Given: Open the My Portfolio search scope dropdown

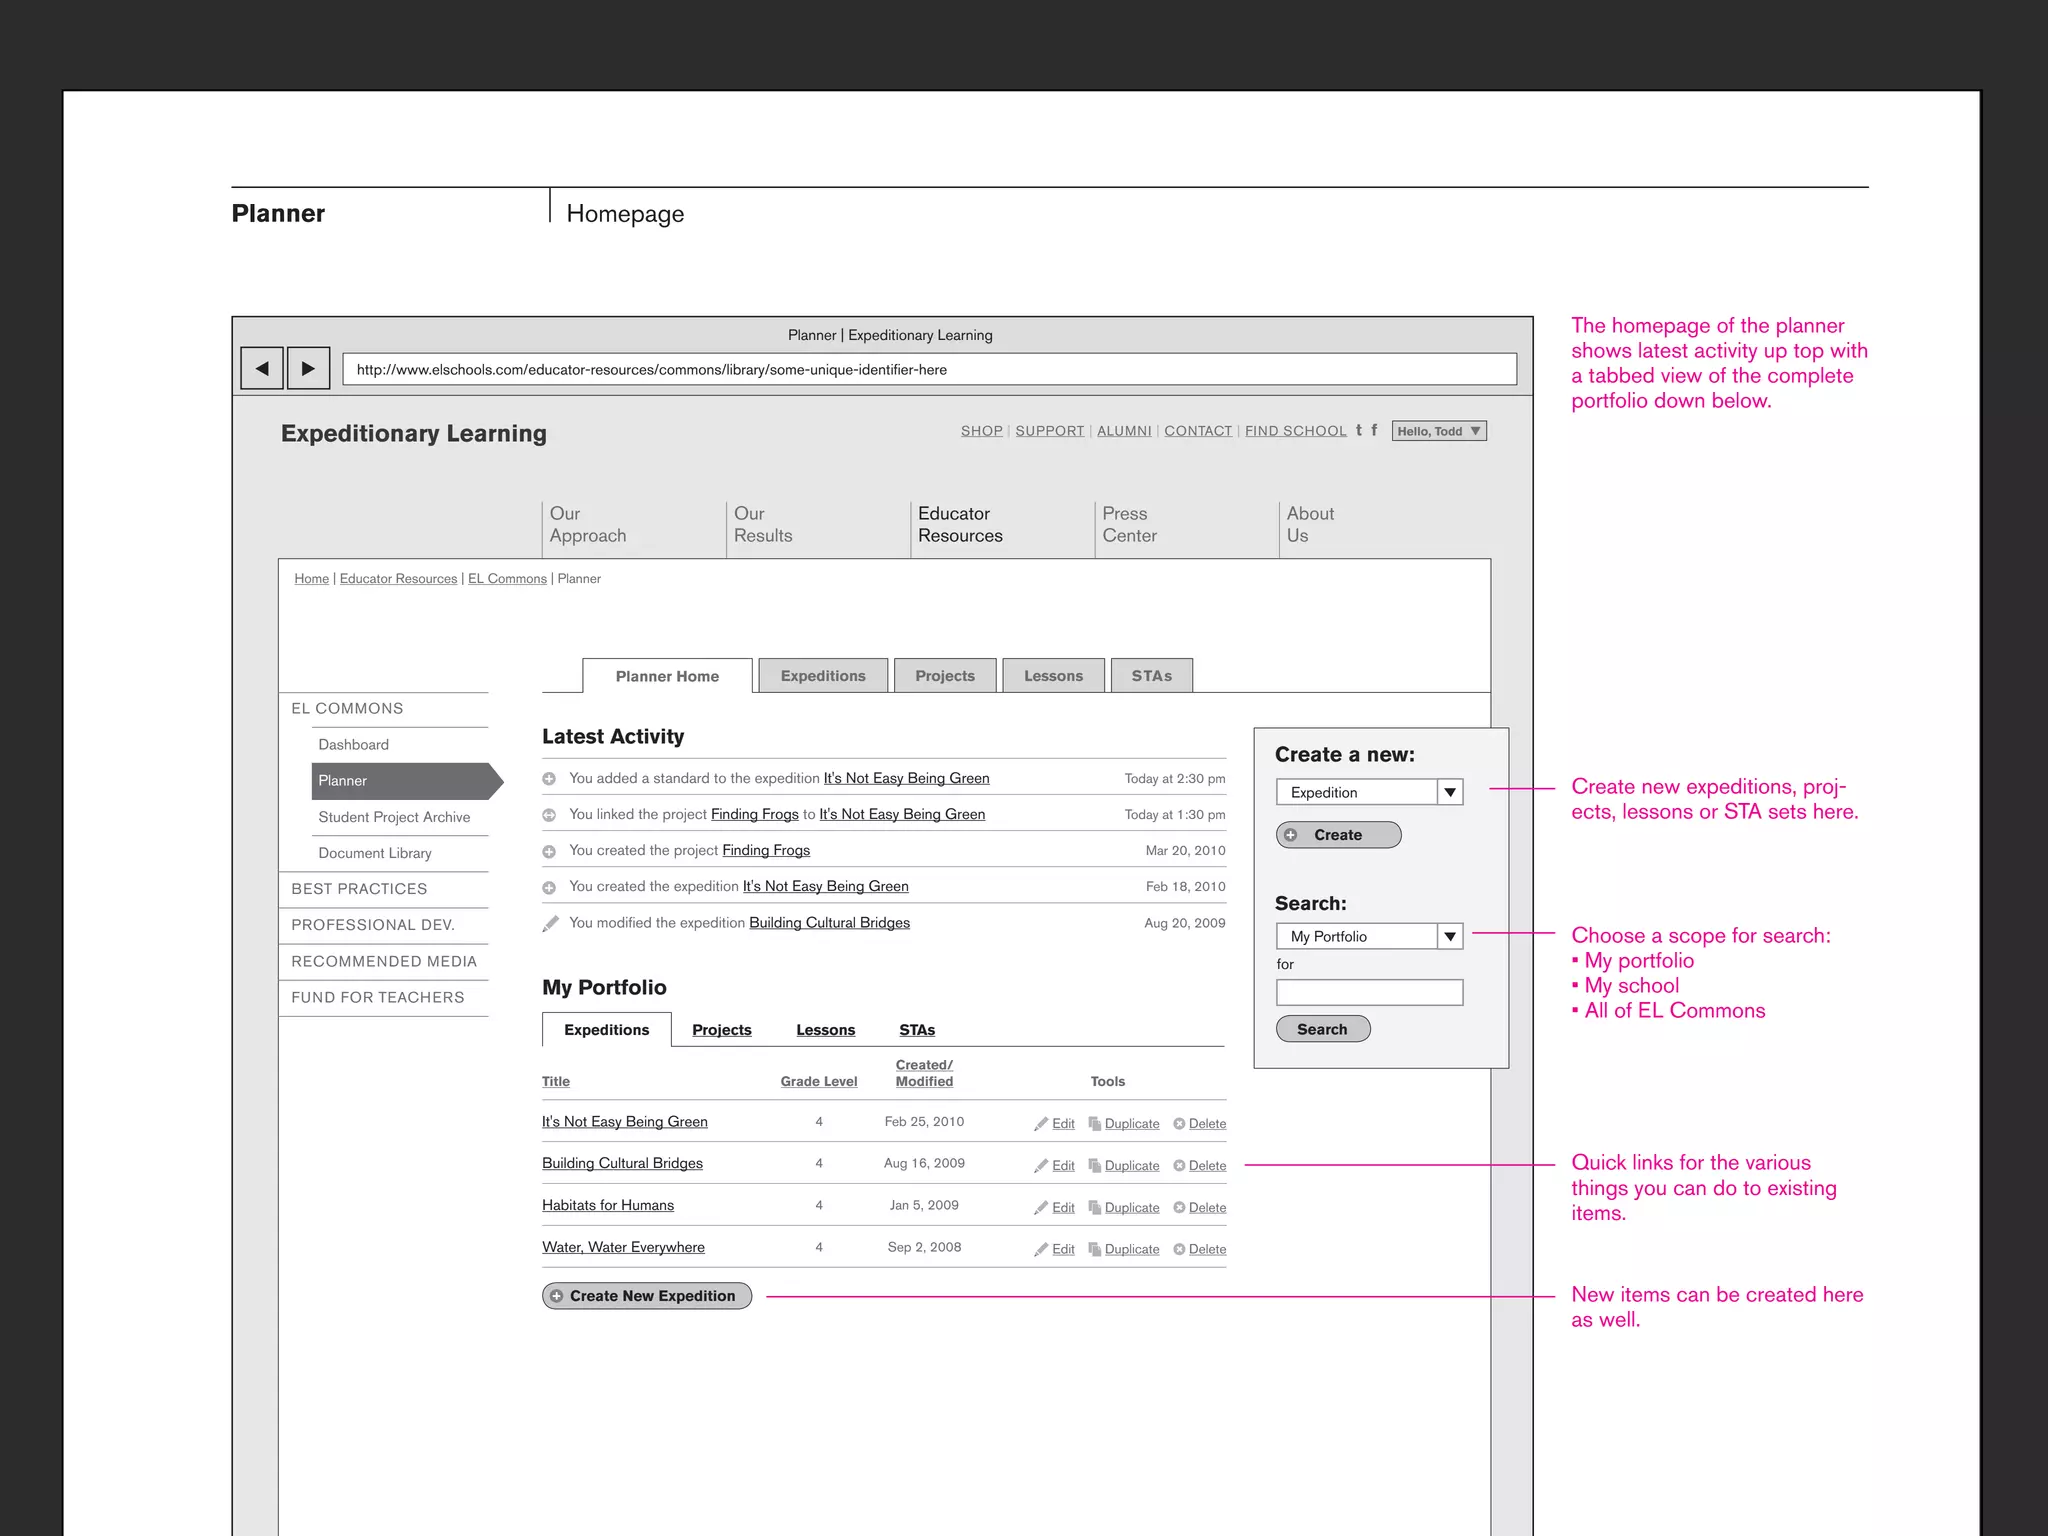Looking at the screenshot, I should pos(1369,936).
